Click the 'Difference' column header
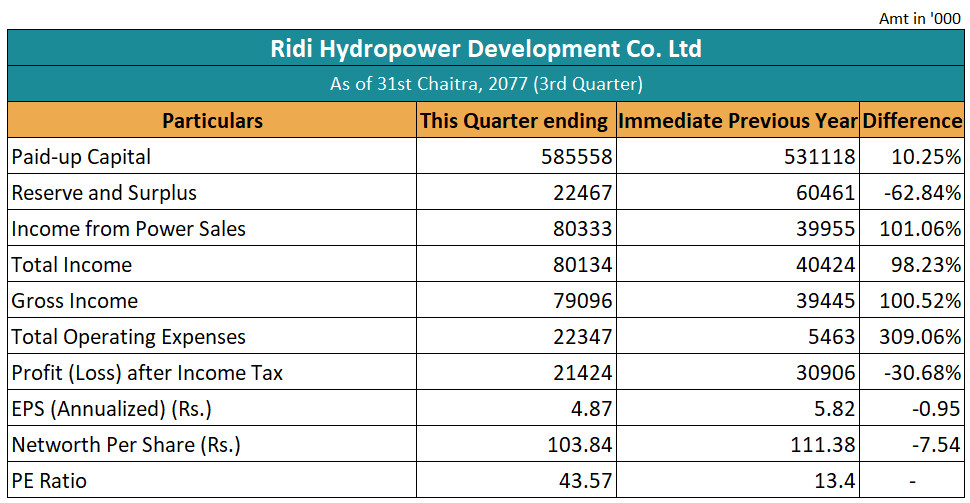 coord(912,121)
